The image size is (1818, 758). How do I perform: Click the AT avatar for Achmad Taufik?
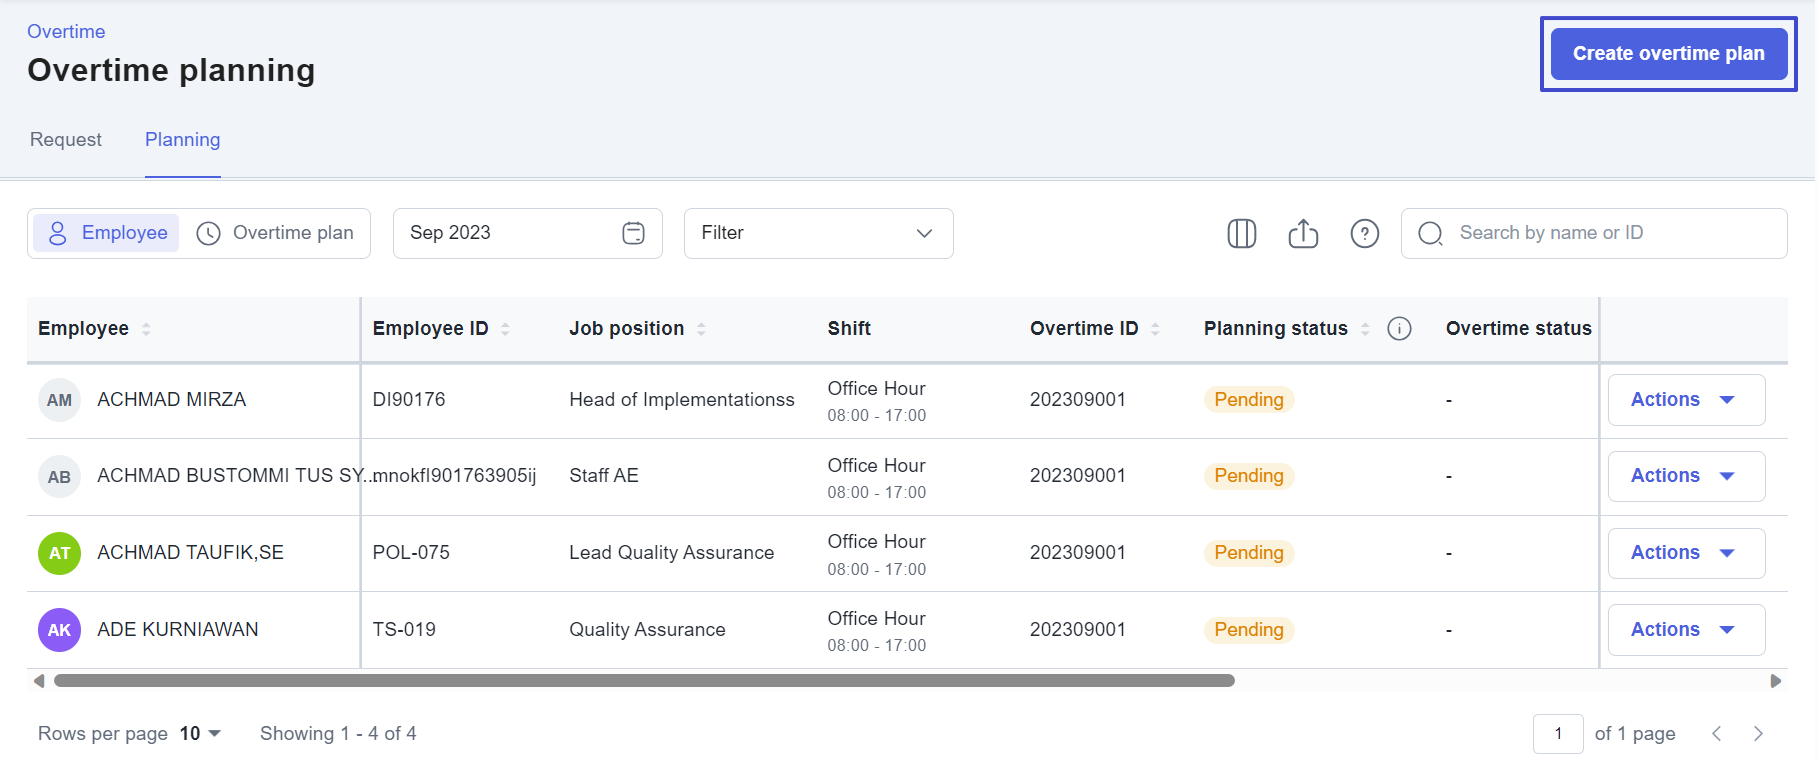pyautogui.click(x=59, y=553)
